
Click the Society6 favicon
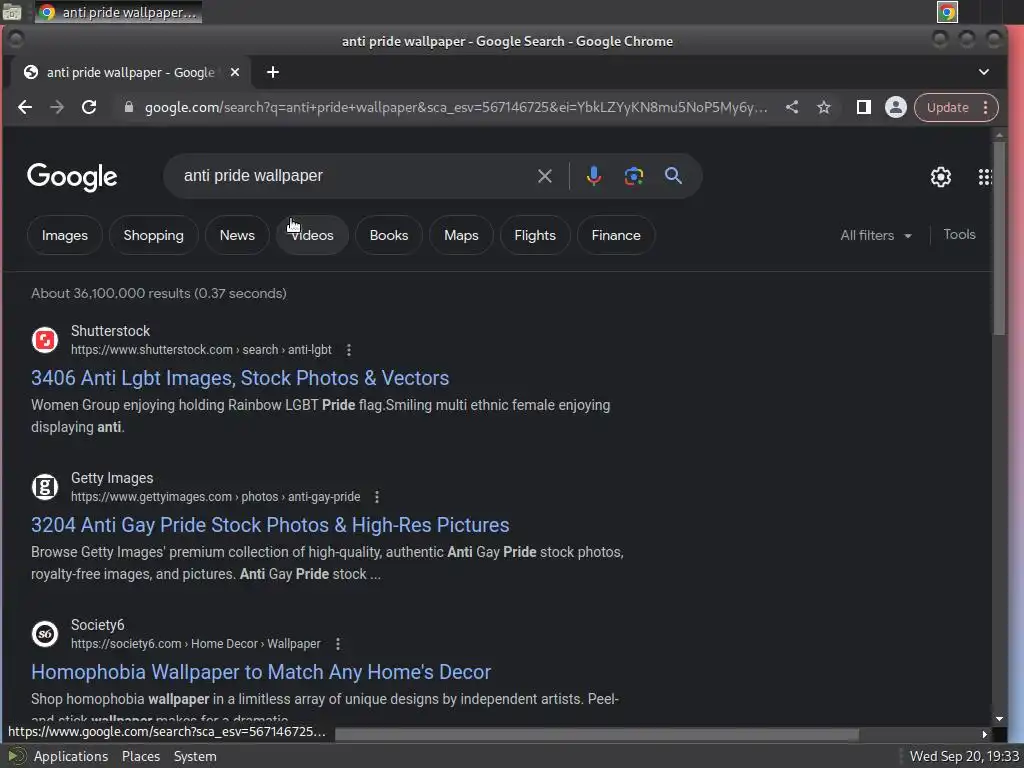pyautogui.click(x=45, y=634)
